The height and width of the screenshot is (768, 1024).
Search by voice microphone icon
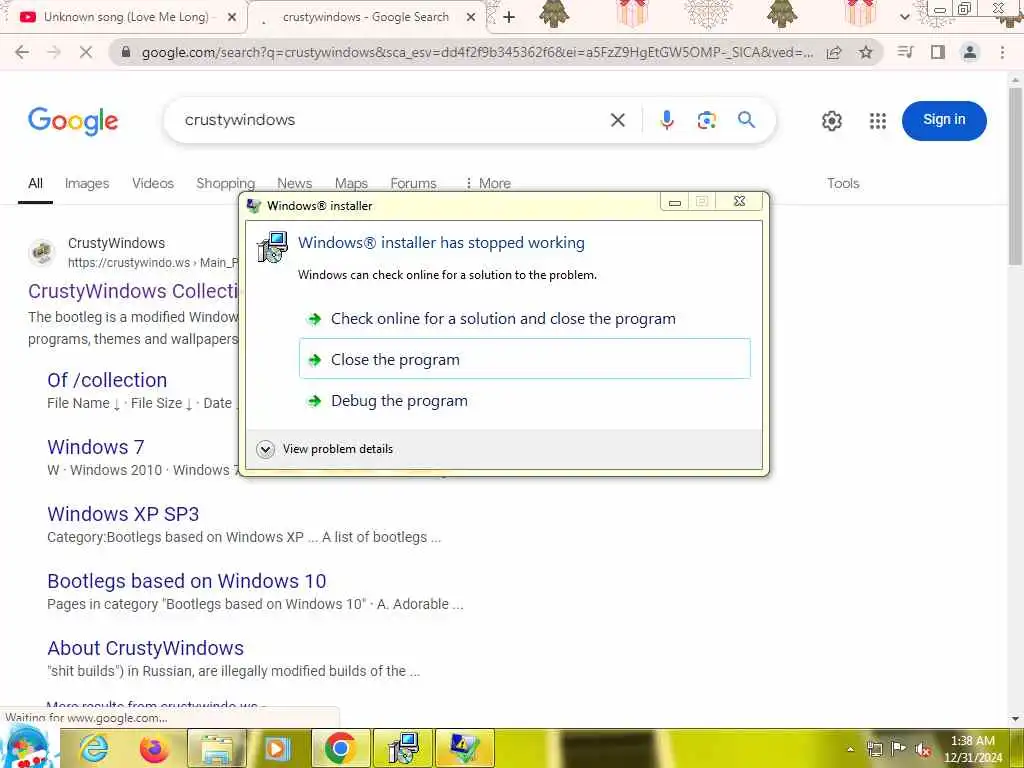(667, 120)
